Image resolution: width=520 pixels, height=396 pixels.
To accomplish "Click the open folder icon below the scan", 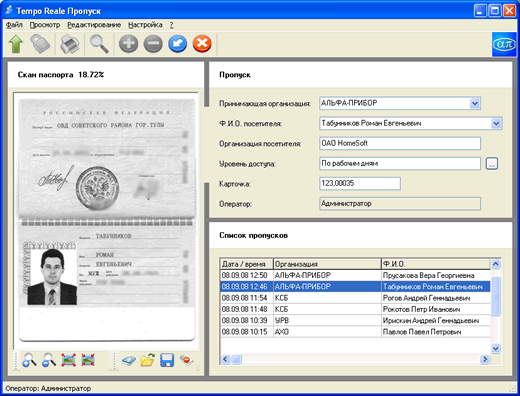I will [148, 360].
